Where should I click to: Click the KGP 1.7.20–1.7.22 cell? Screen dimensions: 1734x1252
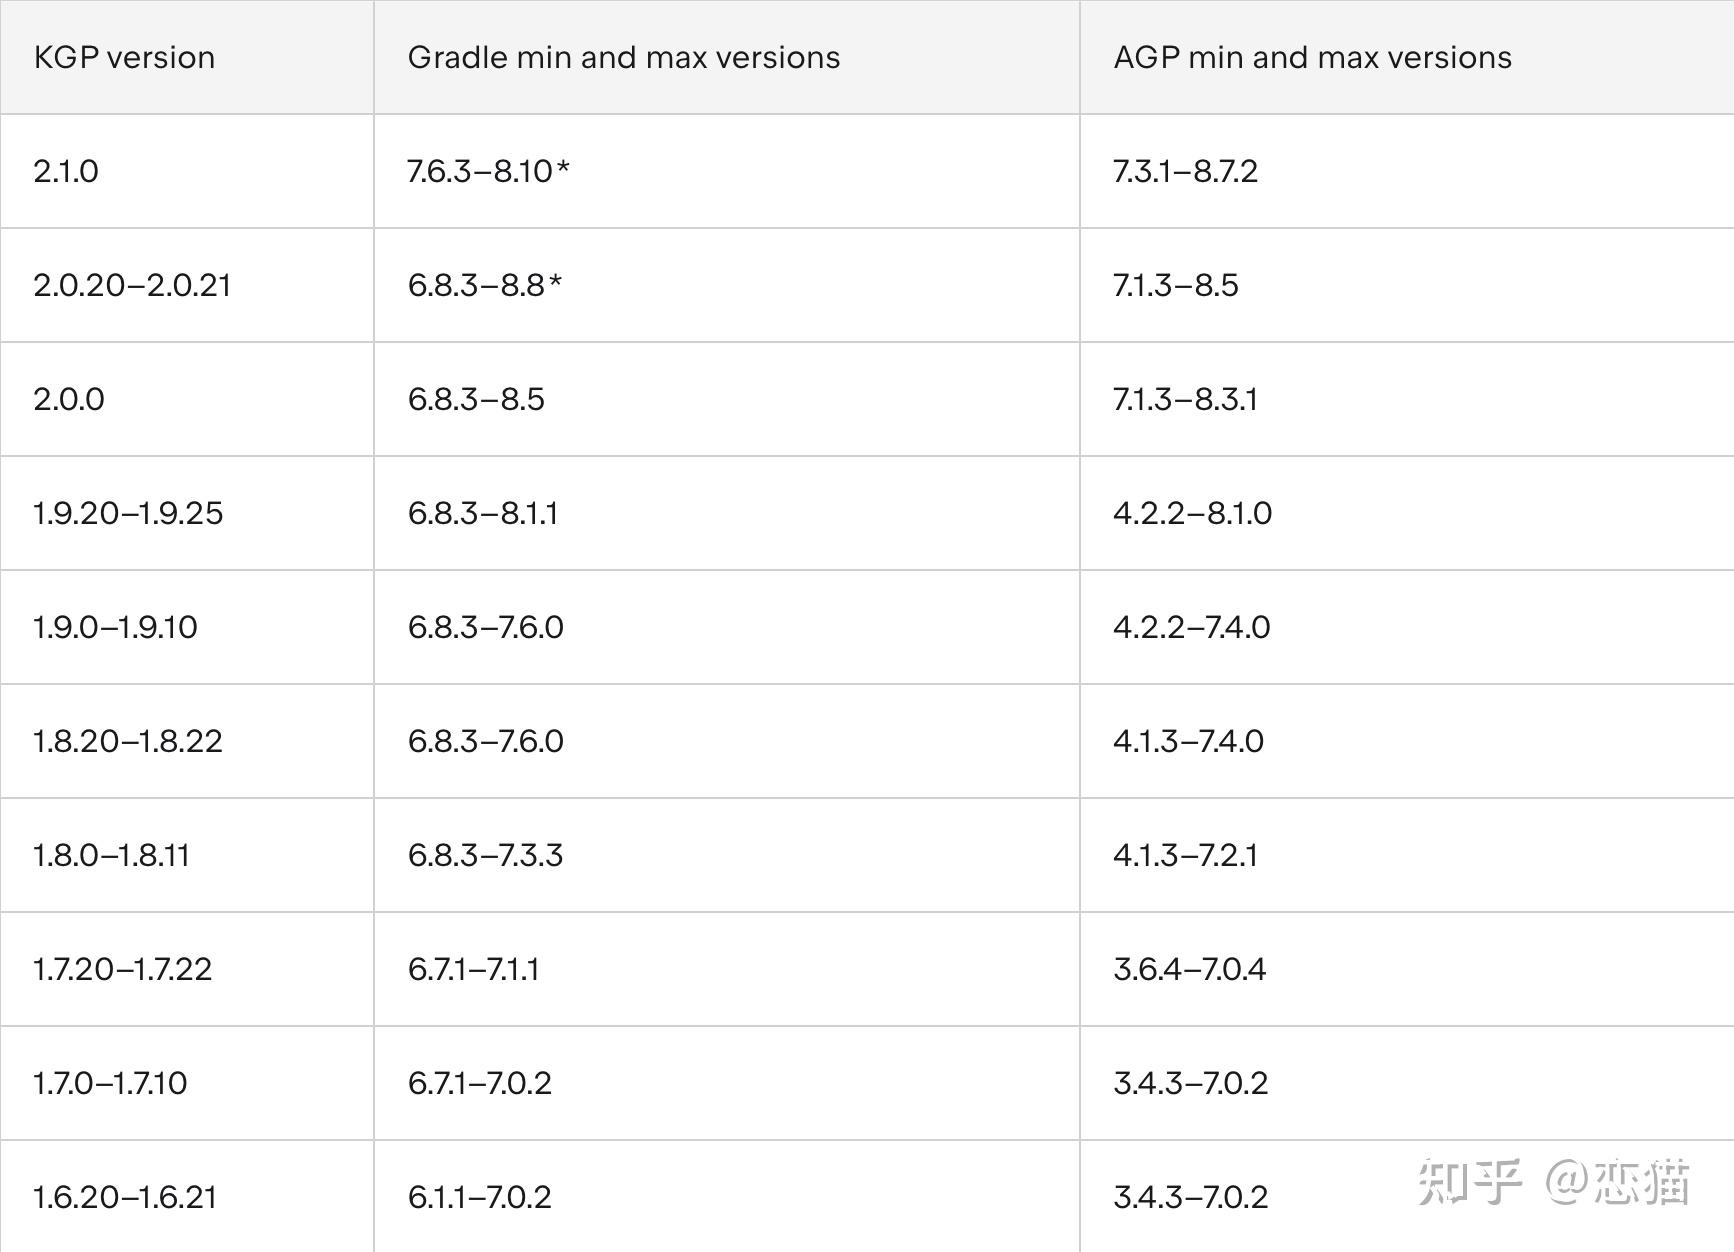pos(123,969)
